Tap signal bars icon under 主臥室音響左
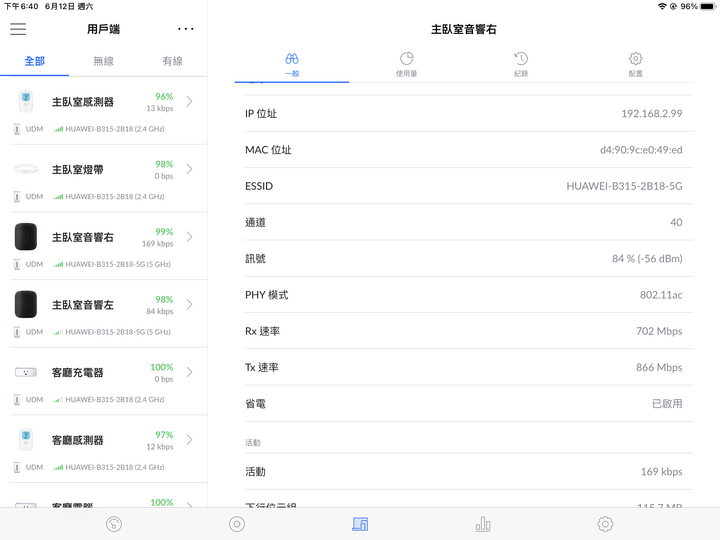This screenshot has width=720, height=540. [x=58, y=332]
